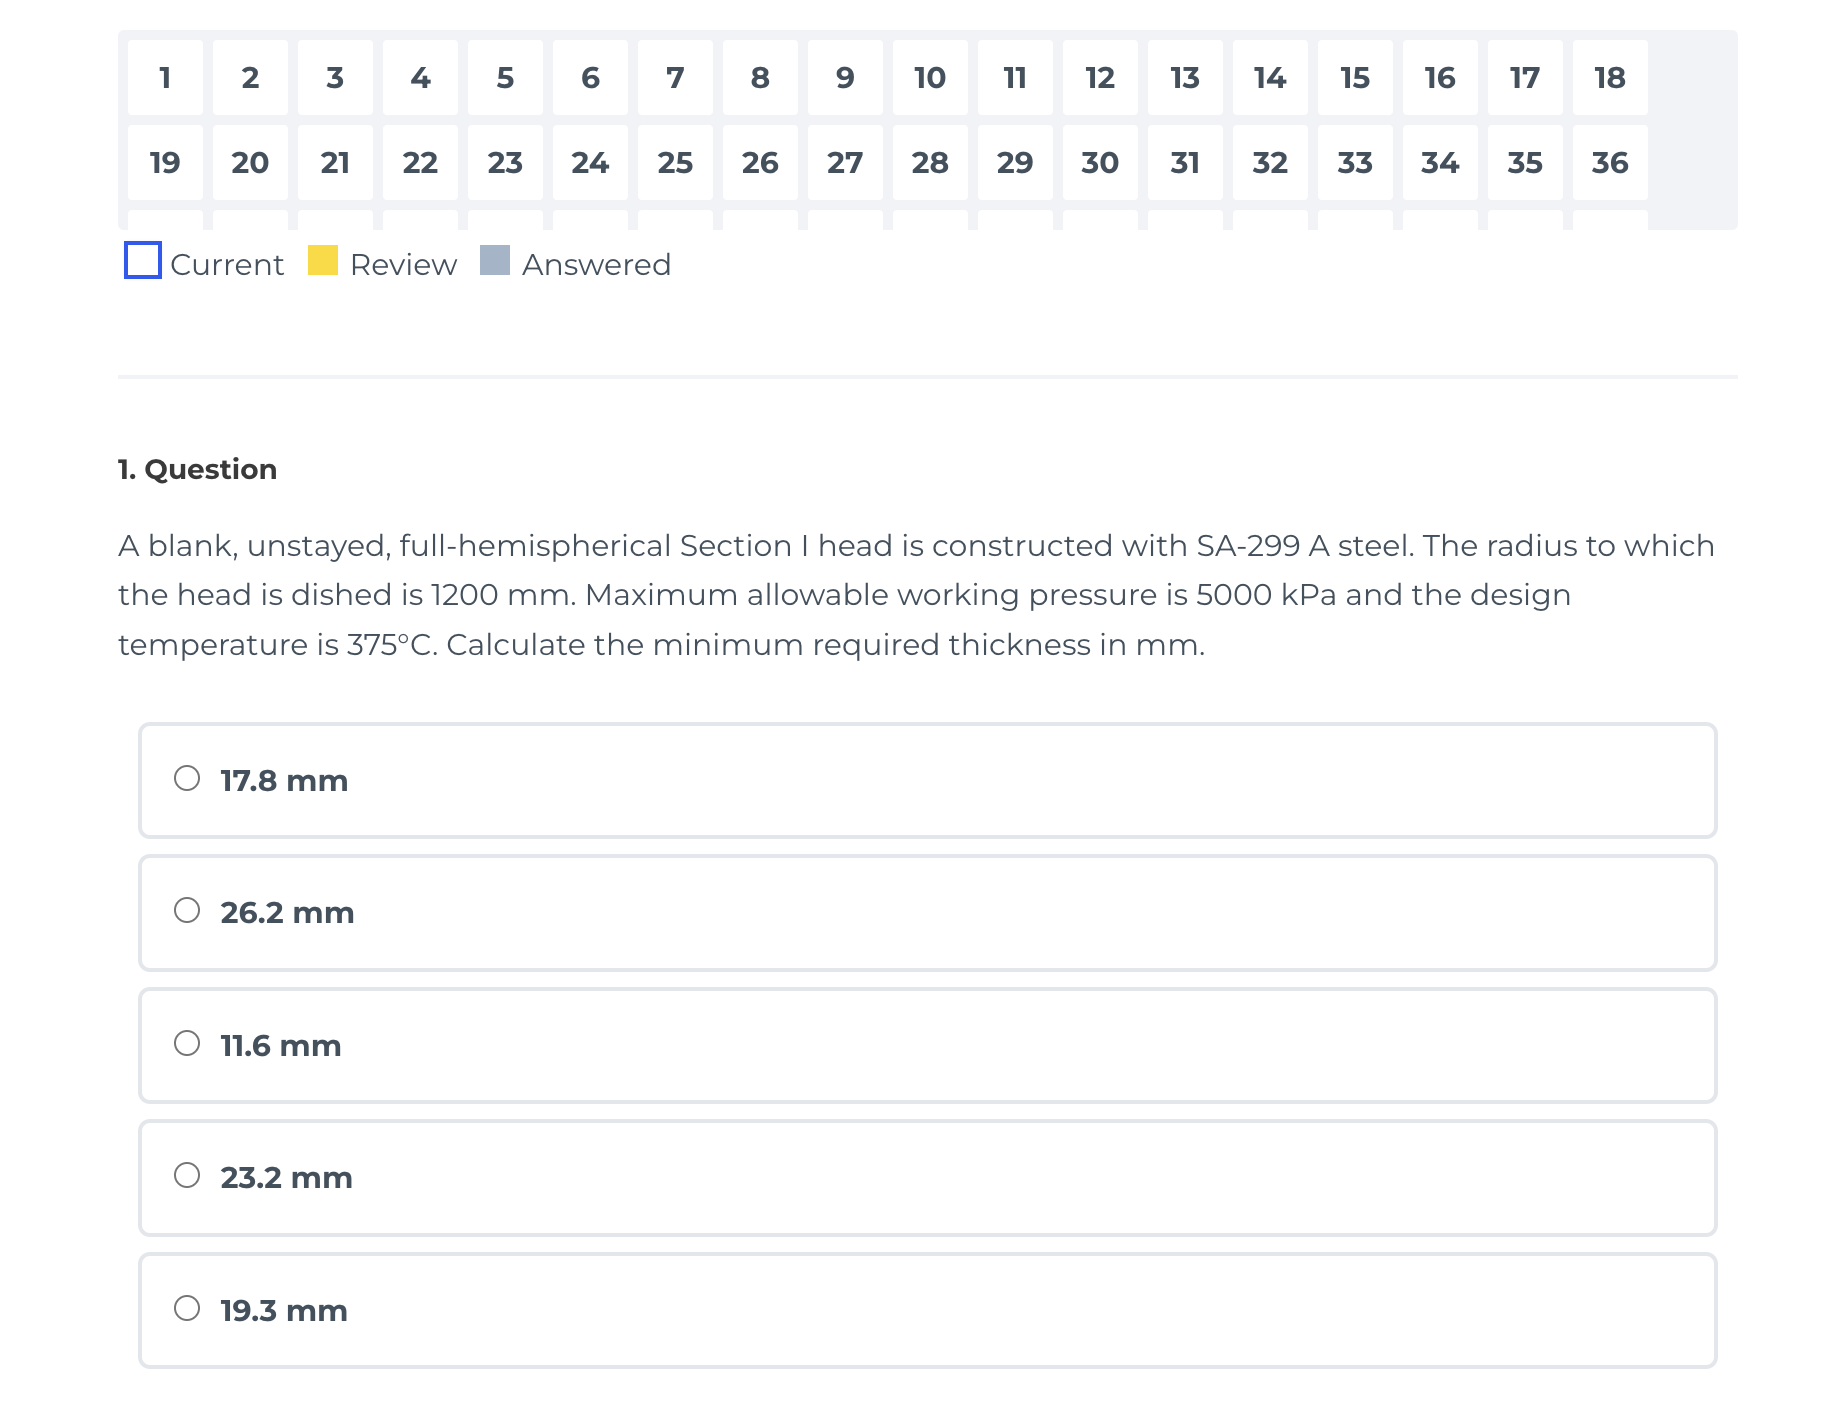
Task: Select the 23.2 mm radio option
Action: (x=187, y=1176)
